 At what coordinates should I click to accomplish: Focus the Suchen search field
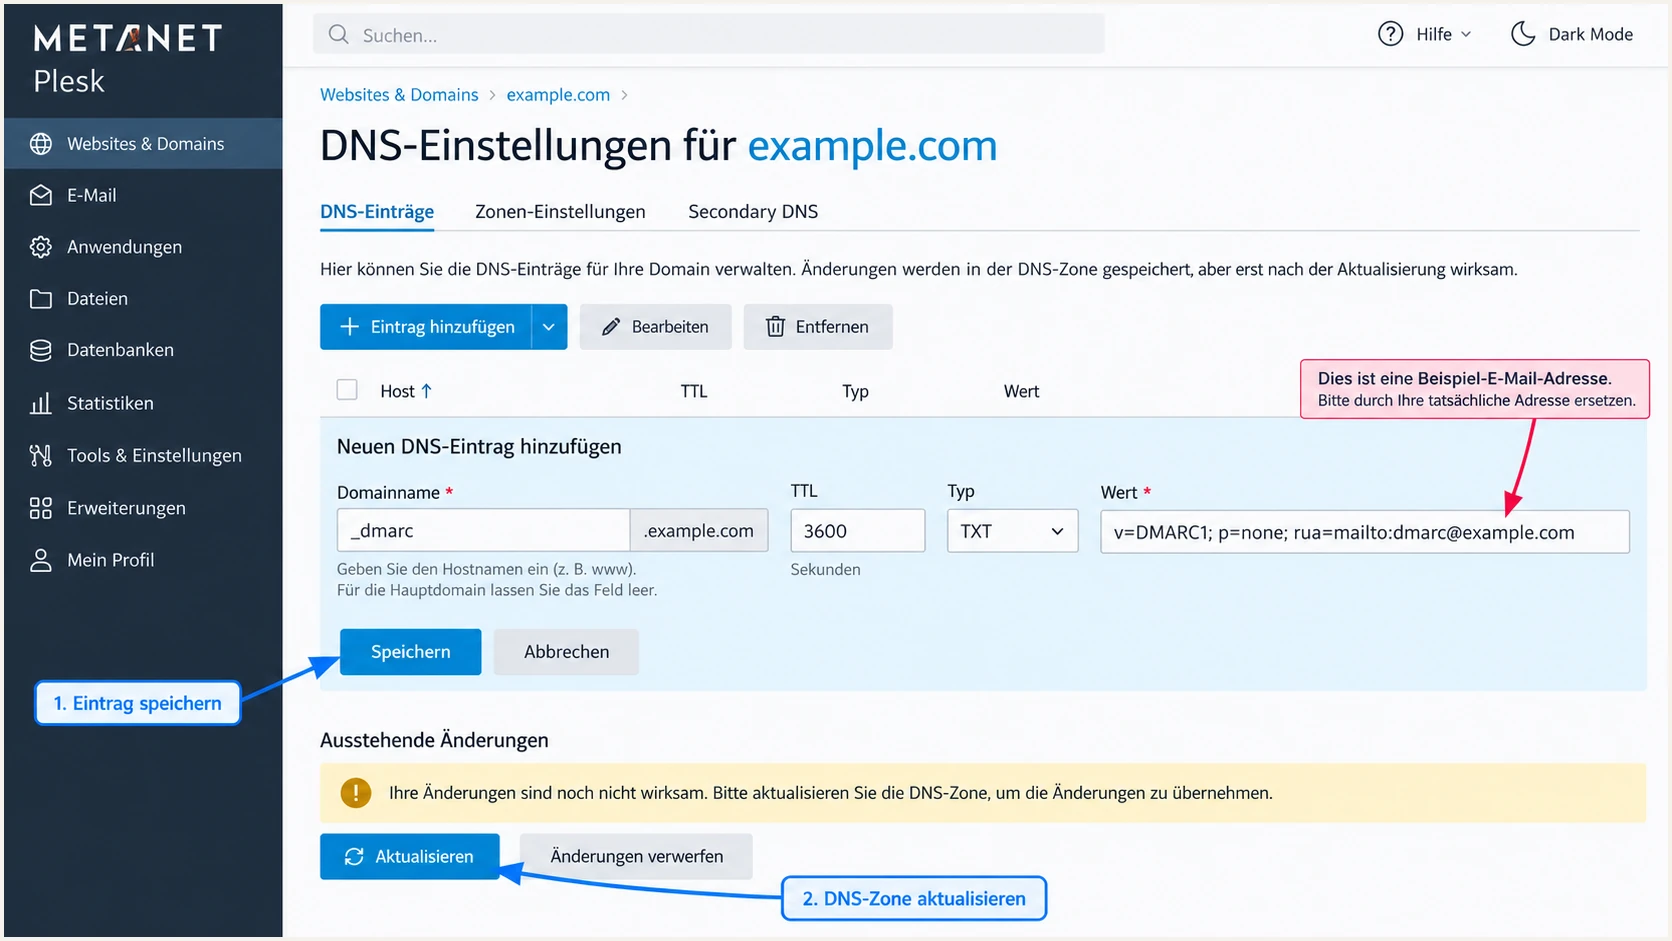[x=709, y=35]
